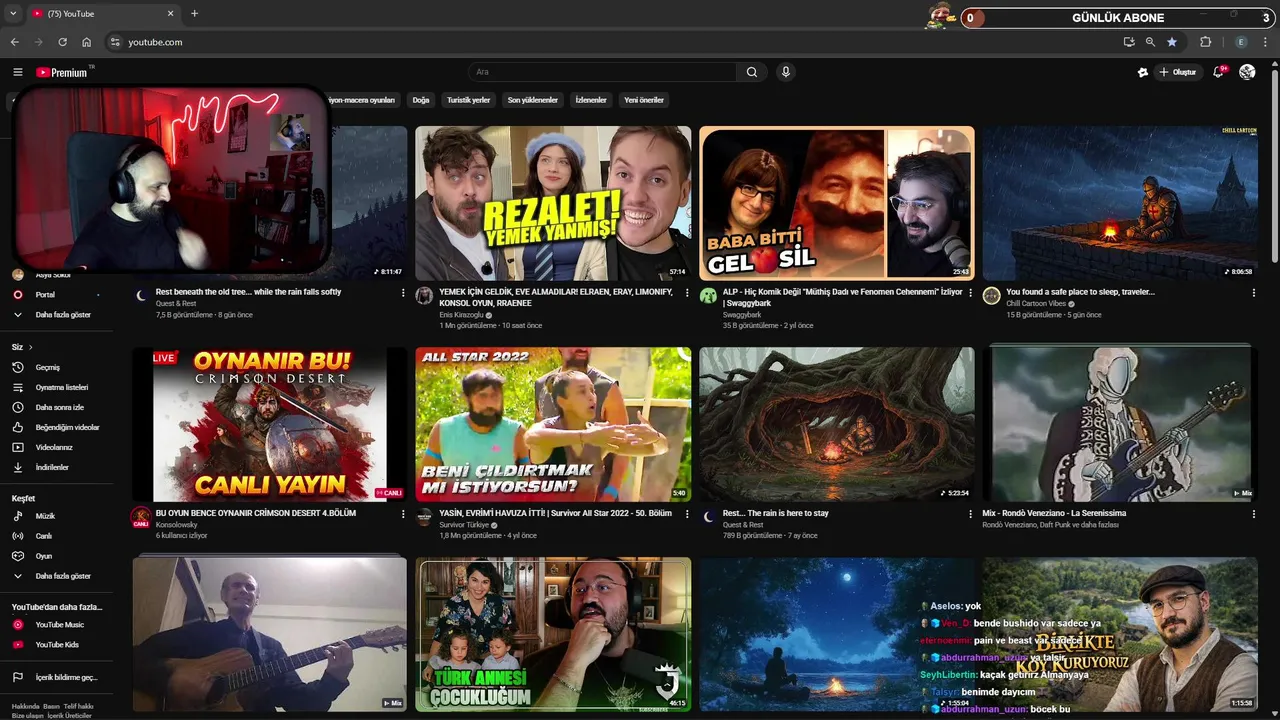Start voice search with the microphone
1280x720 pixels.
pos(786,72)
